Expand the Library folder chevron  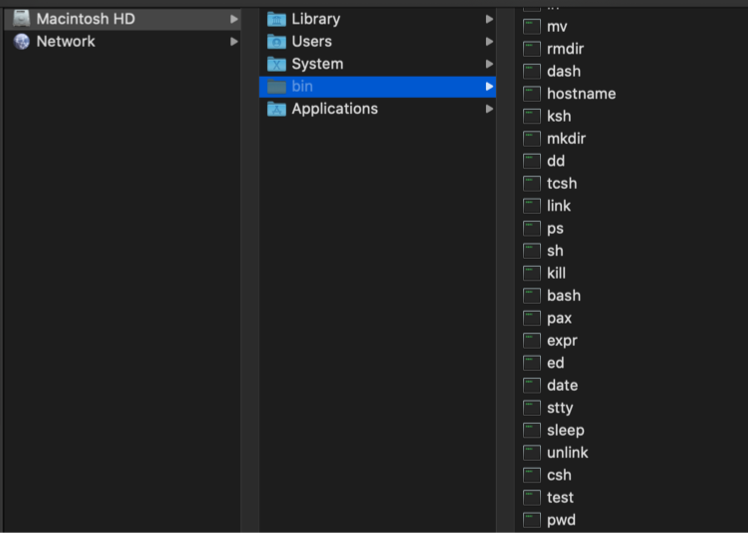[490, 19]
